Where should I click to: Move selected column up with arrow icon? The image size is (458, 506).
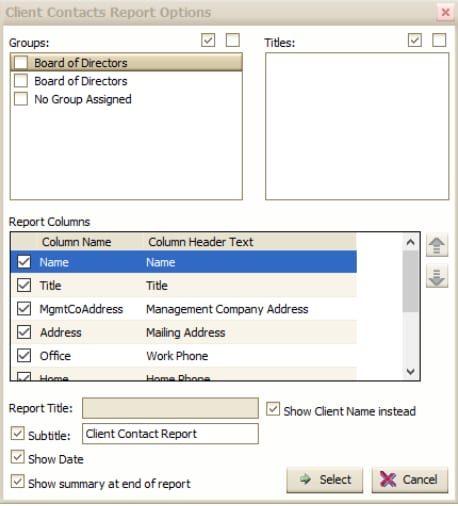click(437, 245)
